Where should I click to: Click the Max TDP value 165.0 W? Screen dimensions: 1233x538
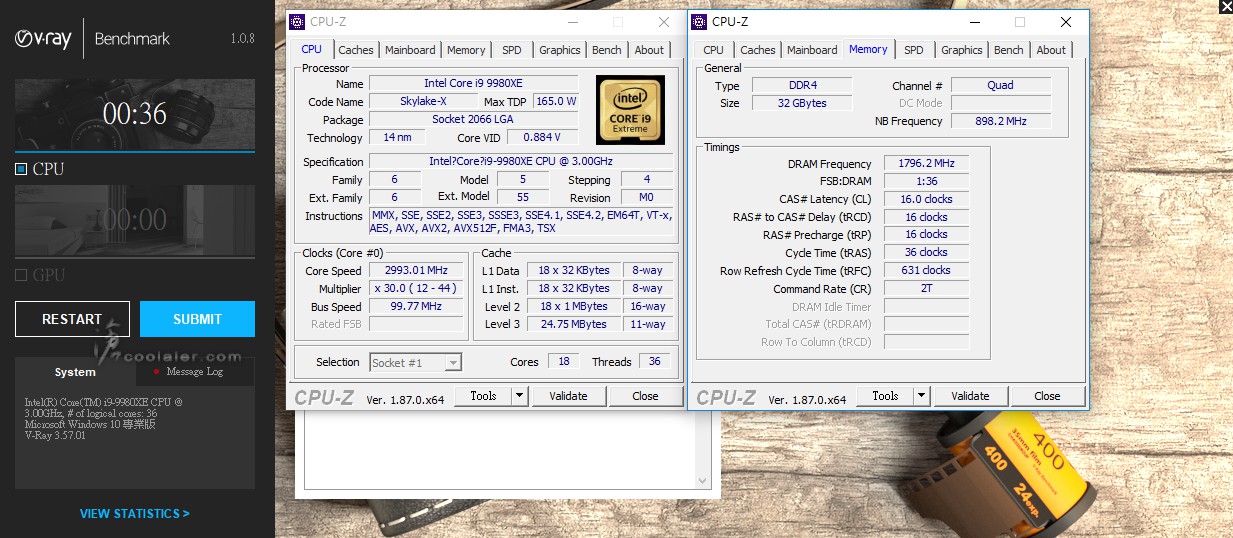557,101
